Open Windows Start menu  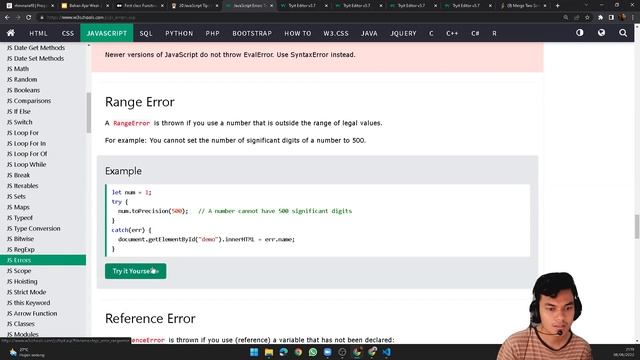(x=254, y=352)
